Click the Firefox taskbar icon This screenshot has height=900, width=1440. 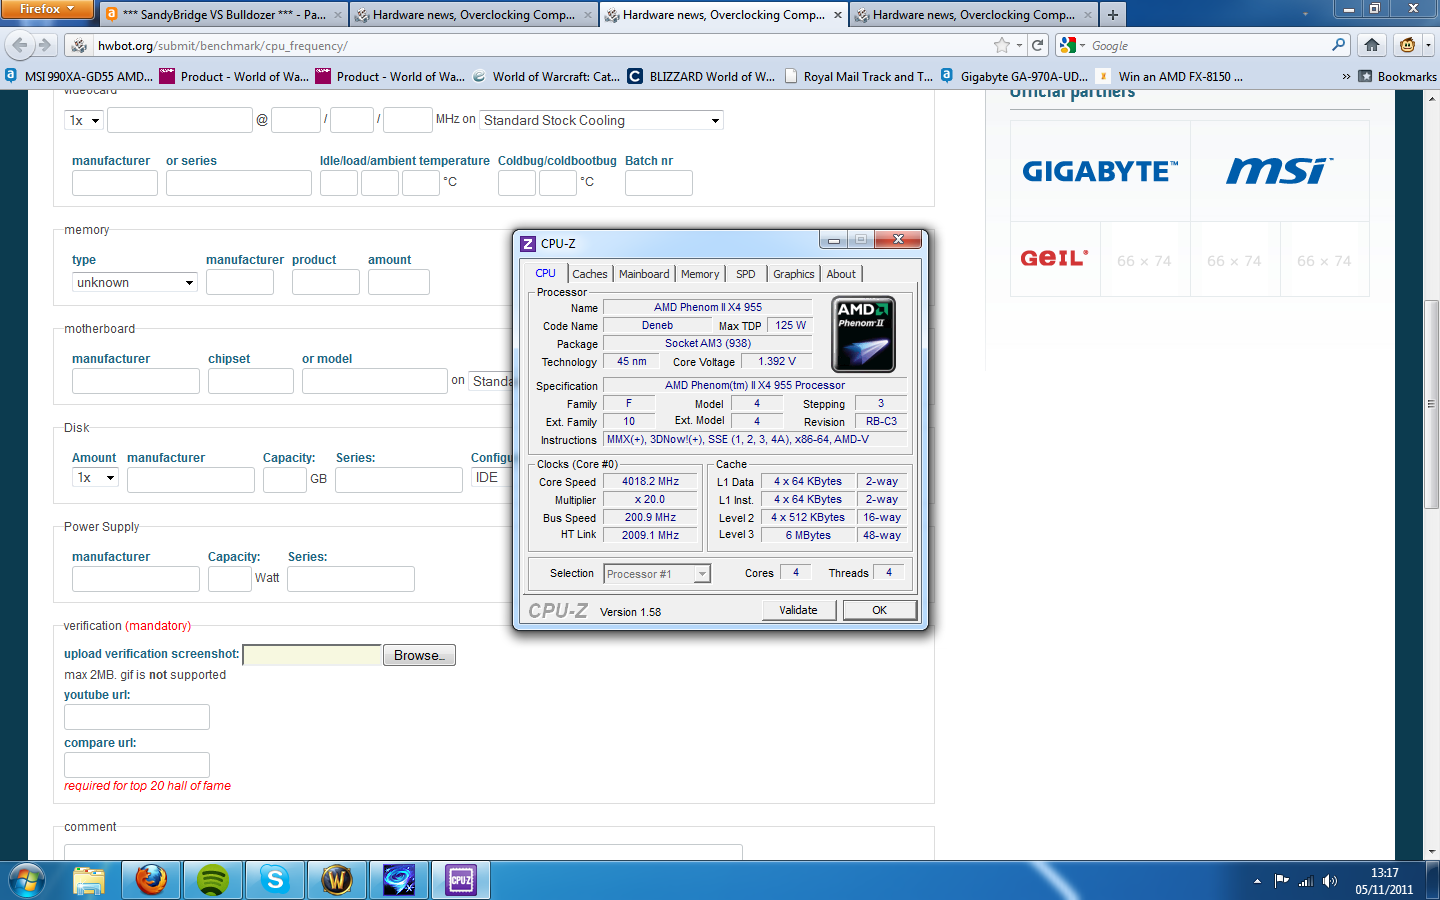(x=151, y=880)
